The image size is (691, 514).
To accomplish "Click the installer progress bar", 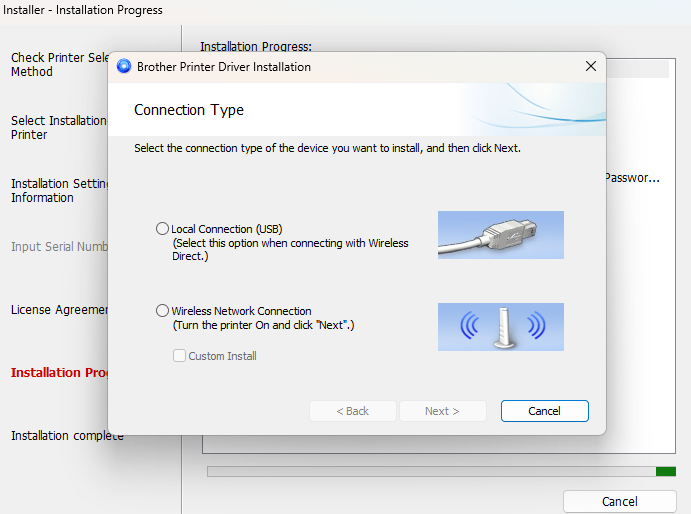I will pos(441,471).
